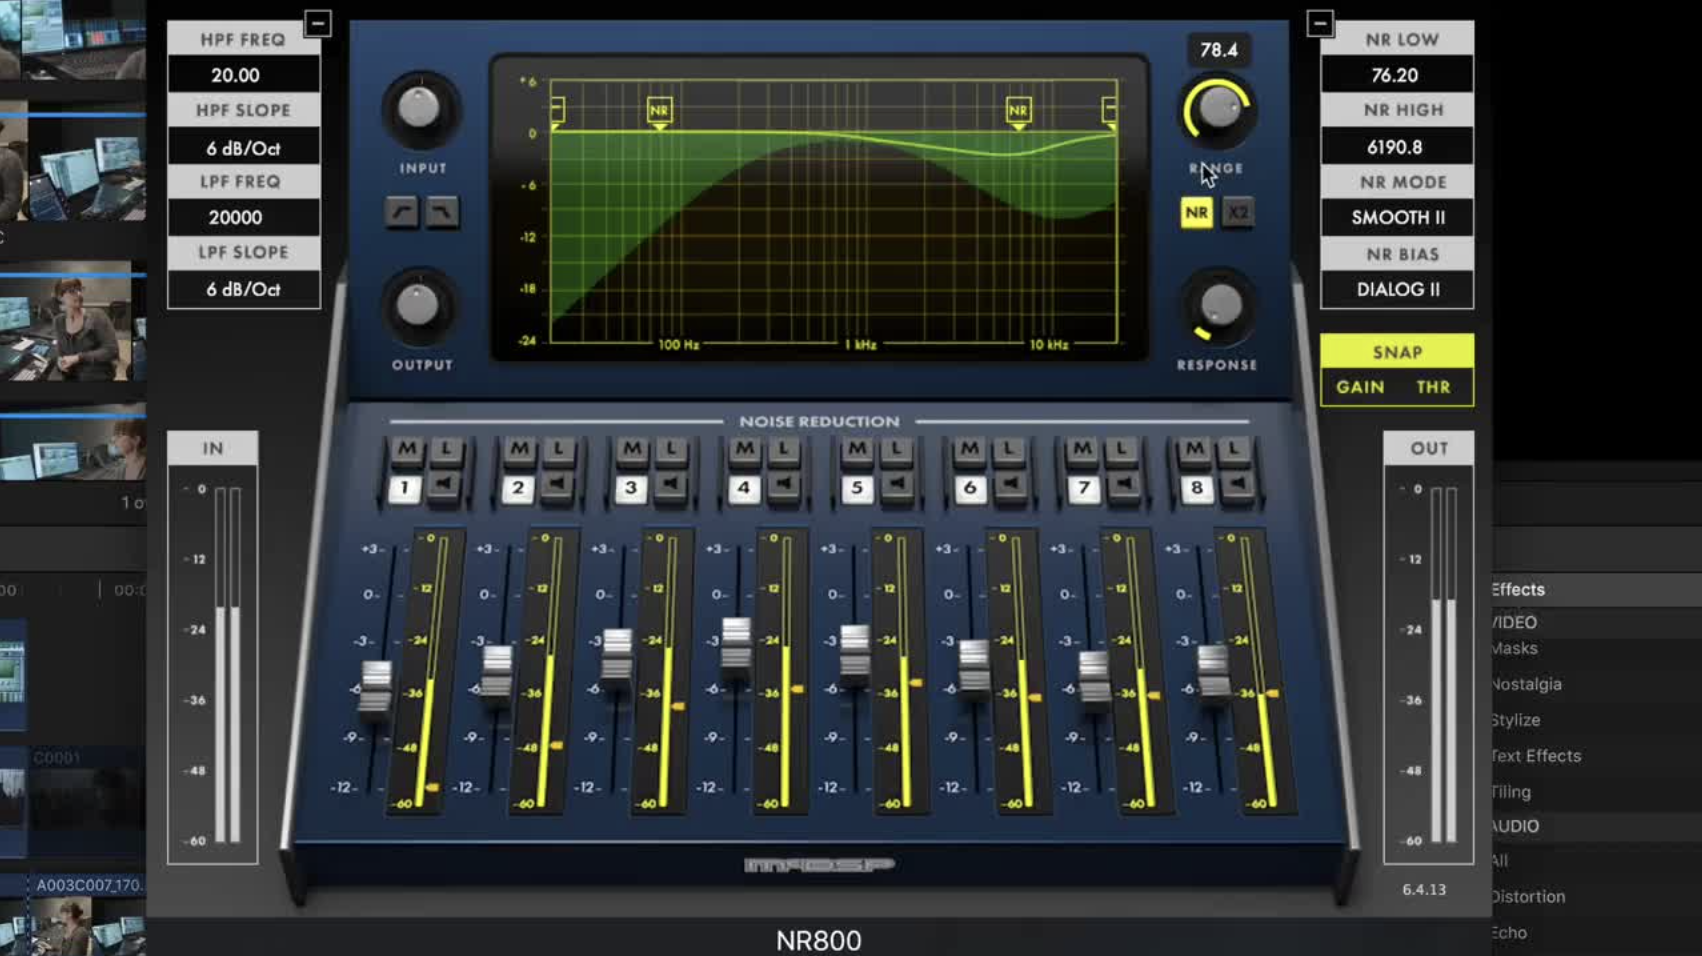Click the left NR marker on the graph
Screen dimensions: 1702x956
click(x=659, y=111)
